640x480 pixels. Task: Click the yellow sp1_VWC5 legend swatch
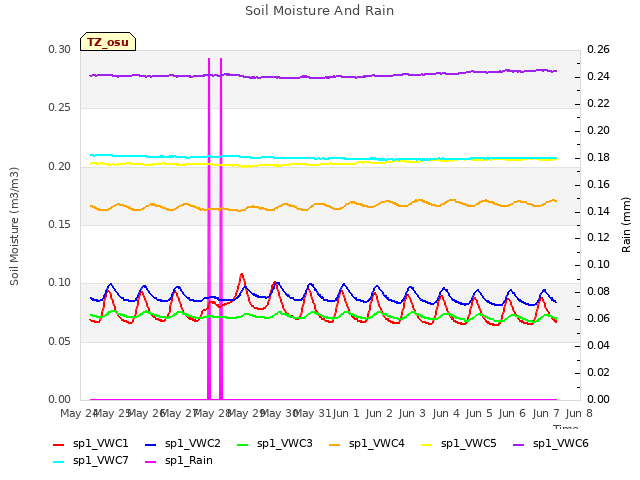click(x=427, y=445)
